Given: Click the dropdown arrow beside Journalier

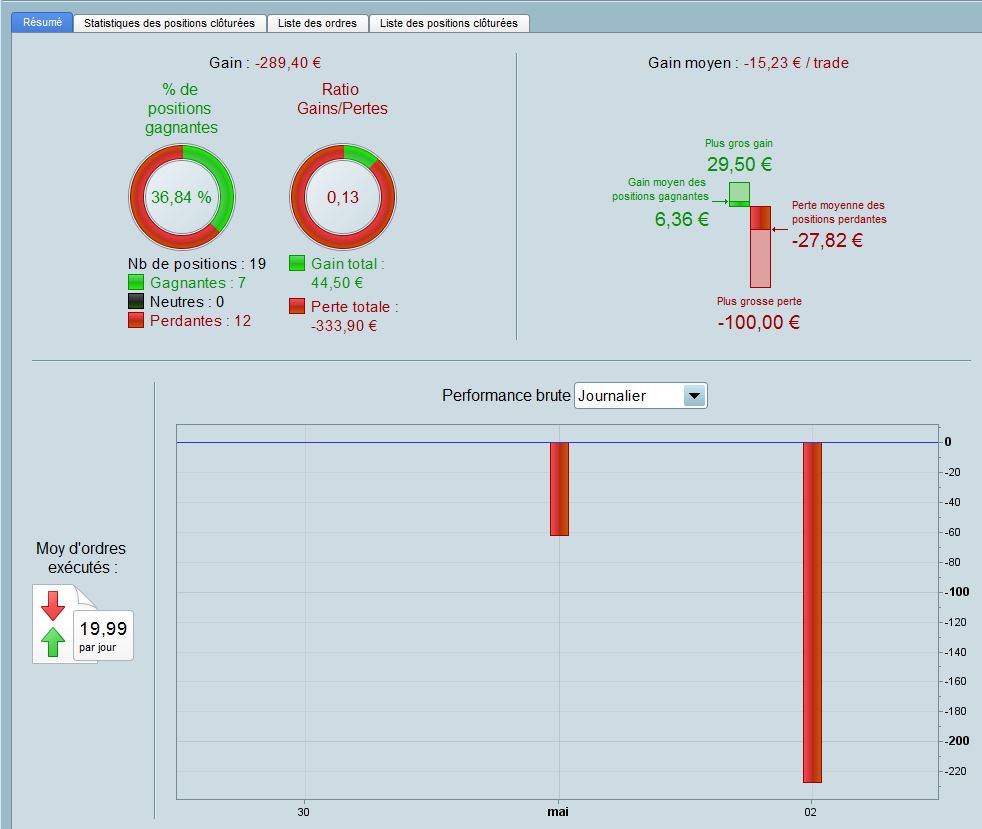Looking at the screenshot, I should pos(694,396).
